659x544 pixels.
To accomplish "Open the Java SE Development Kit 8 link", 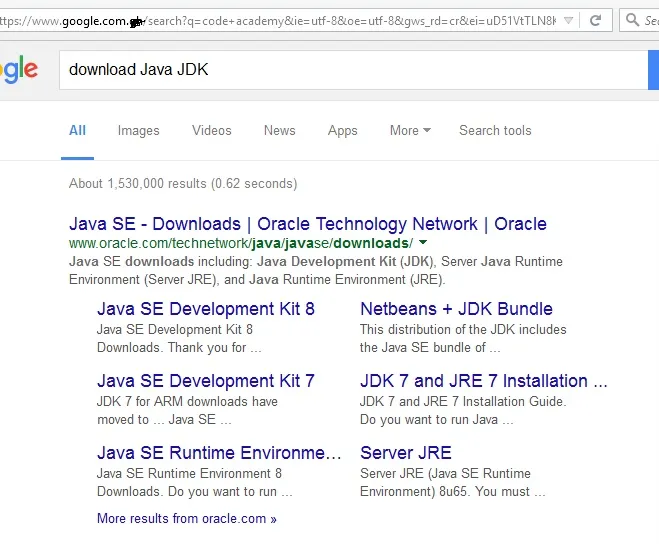I will (206, 309).
